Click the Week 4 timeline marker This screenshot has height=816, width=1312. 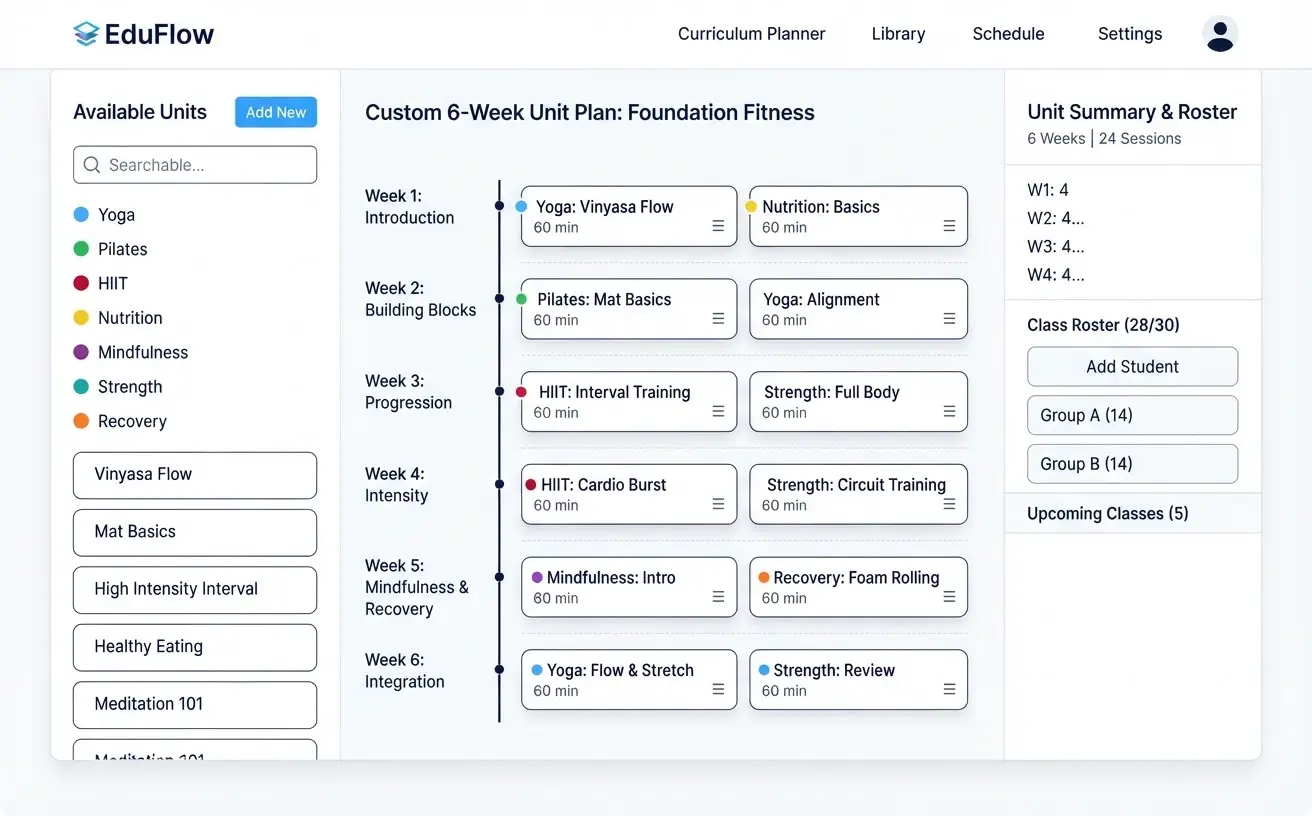(x=499, y=484)
